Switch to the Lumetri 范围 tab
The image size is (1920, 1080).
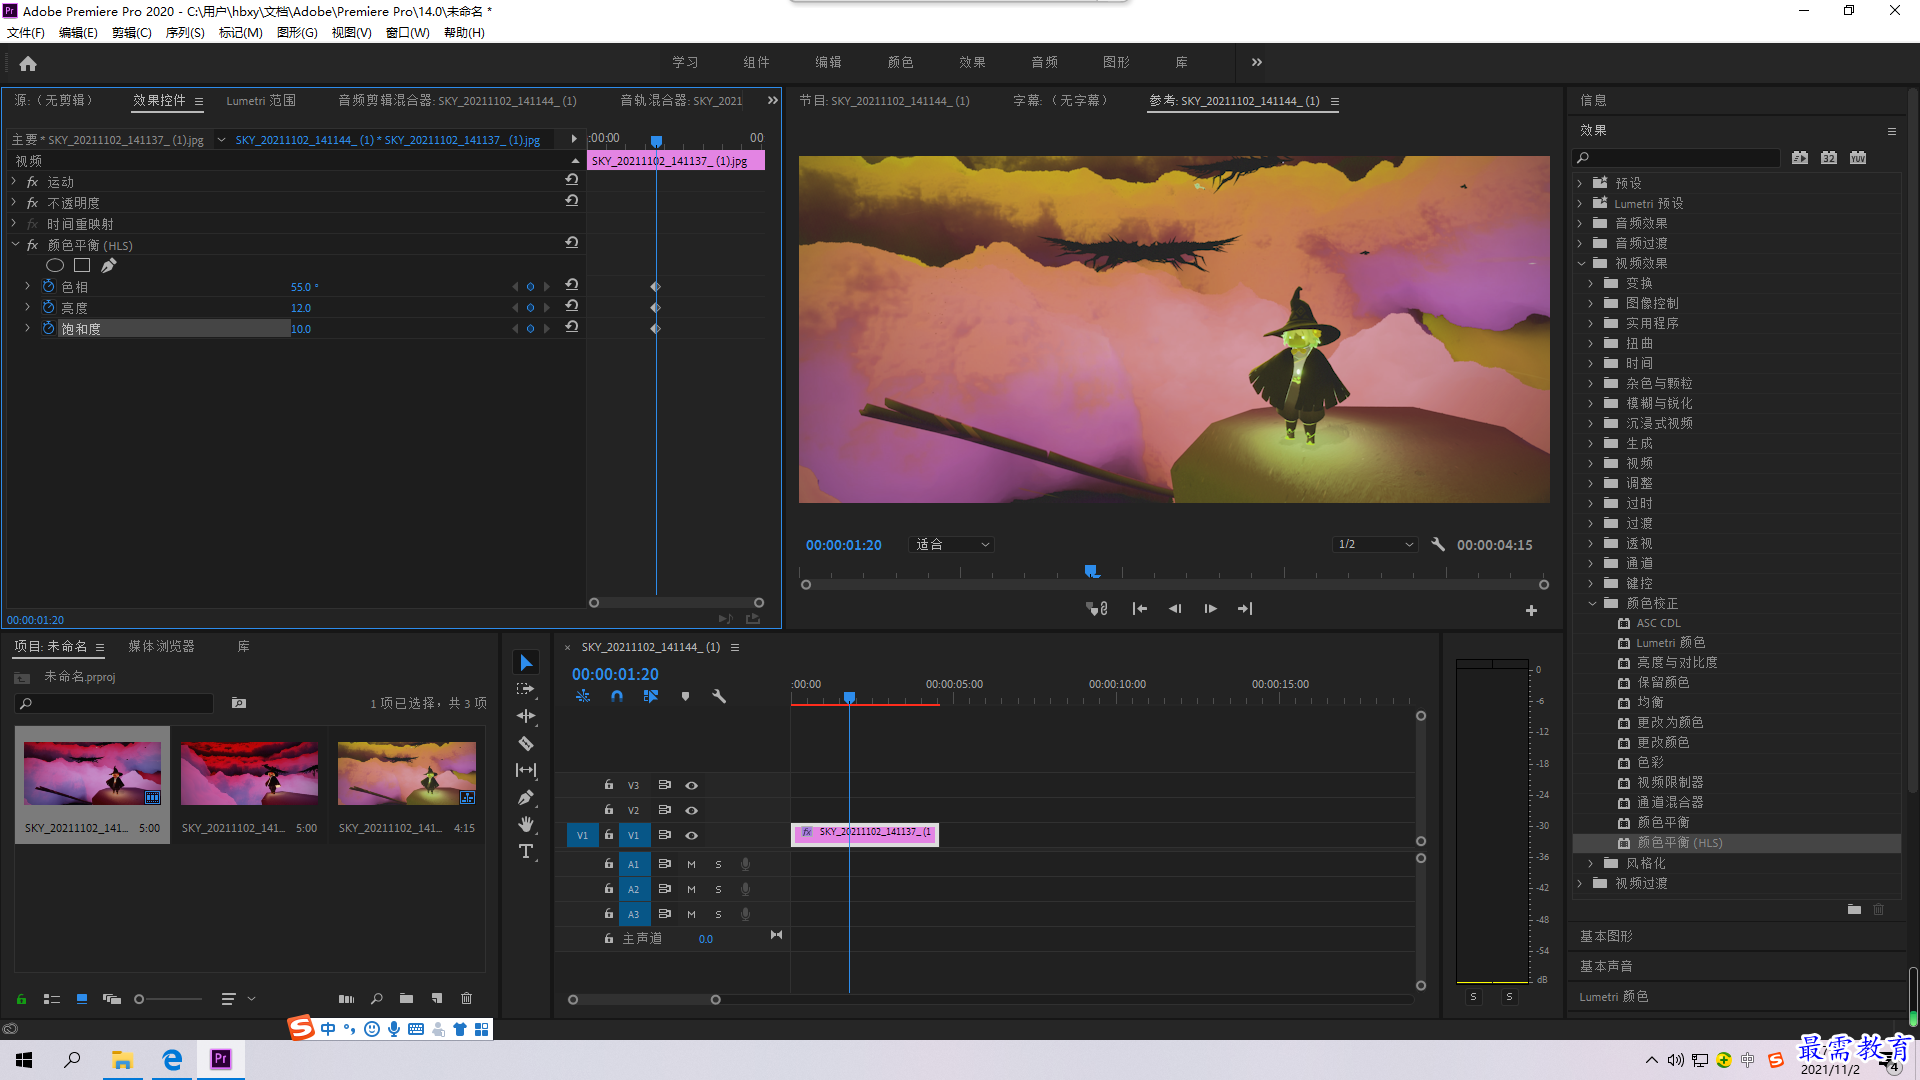[x=261, y=101]
